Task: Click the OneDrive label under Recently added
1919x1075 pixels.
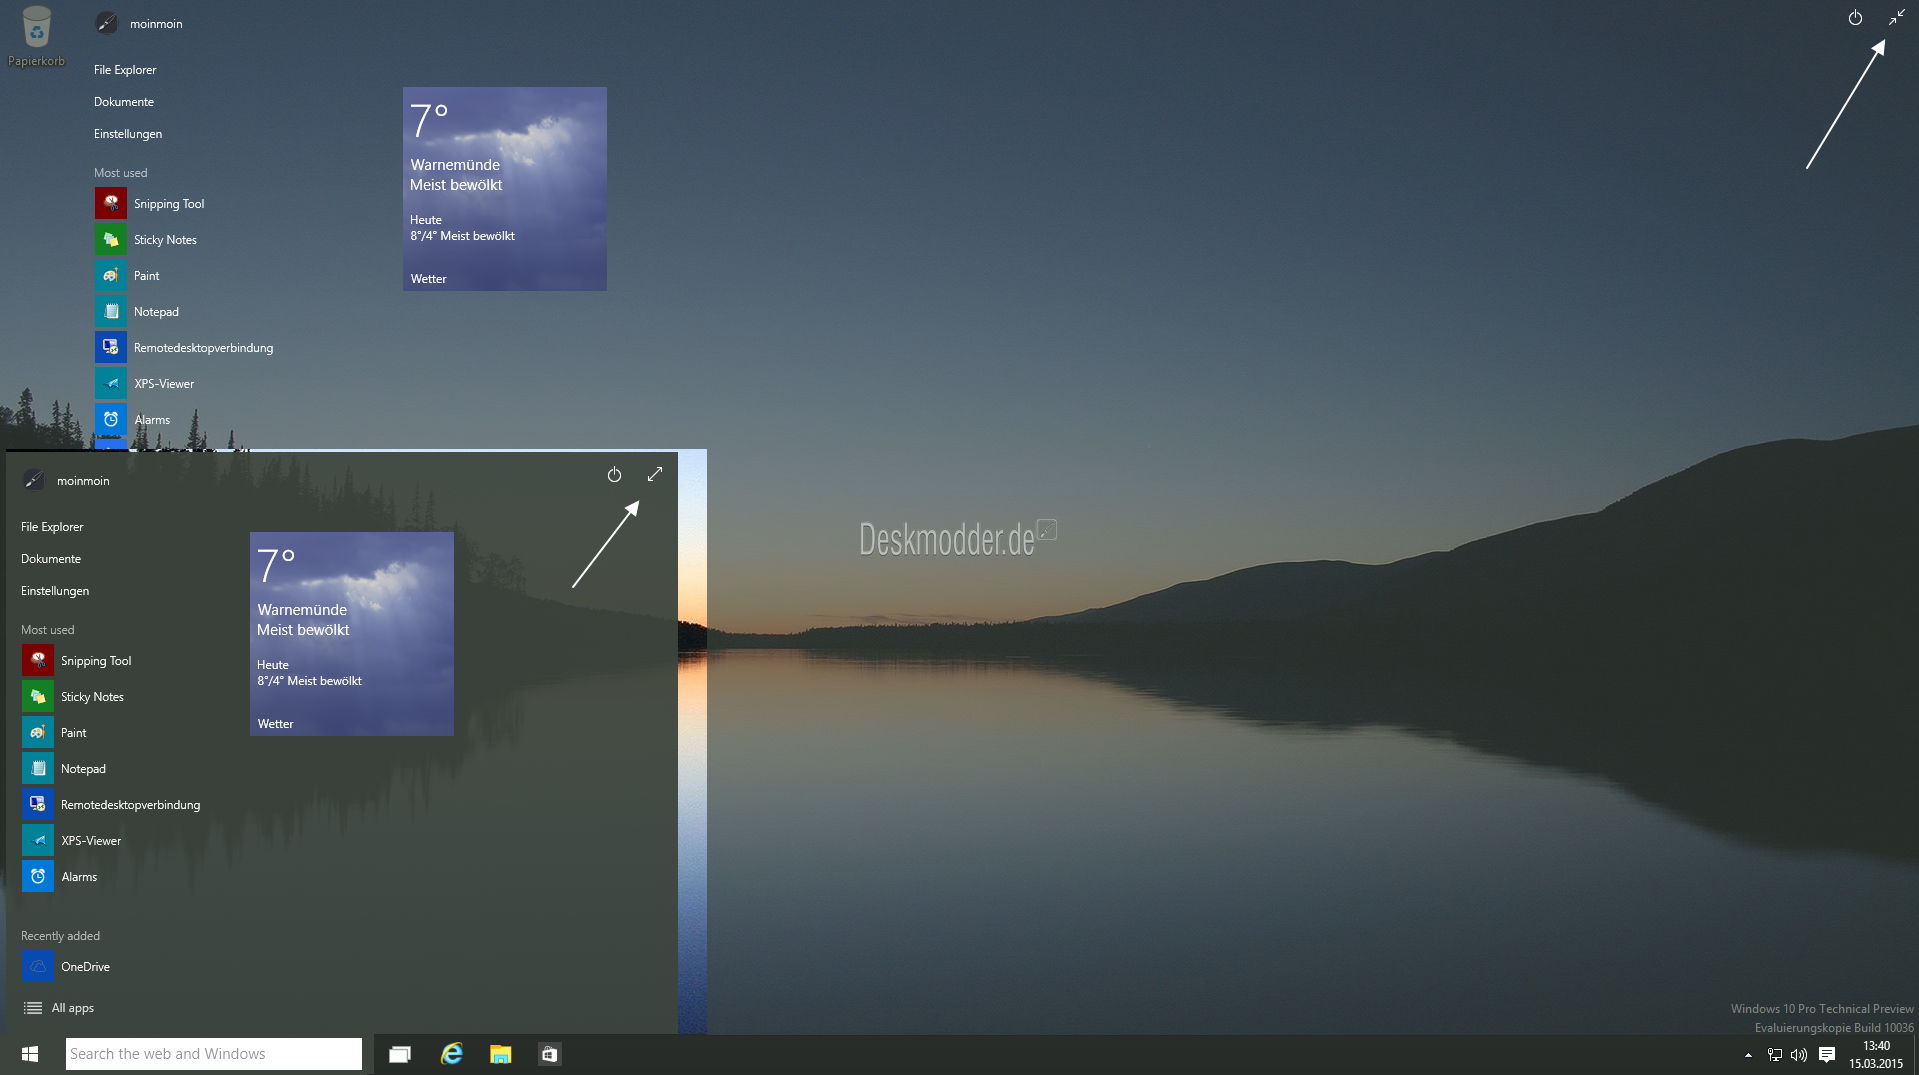Action: tap(85, 967)
